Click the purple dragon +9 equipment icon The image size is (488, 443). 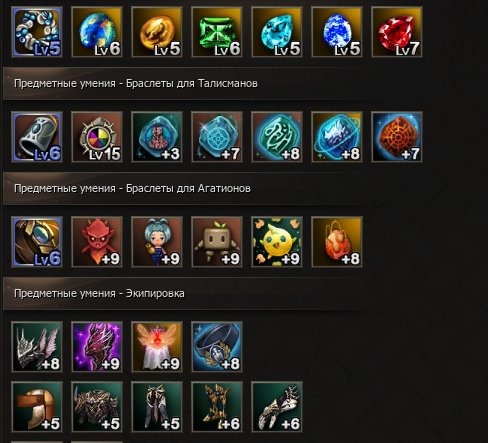coord(97,347)
